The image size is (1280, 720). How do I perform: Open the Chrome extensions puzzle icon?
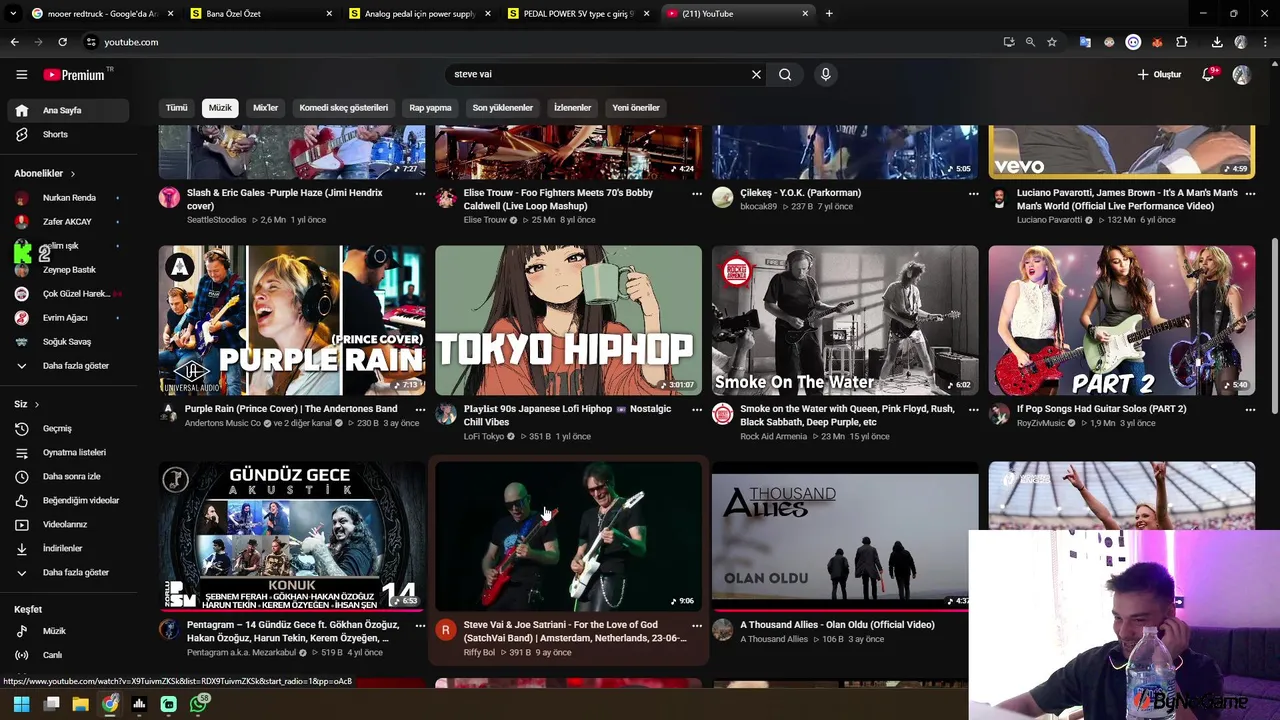(x=1182, y=42)
